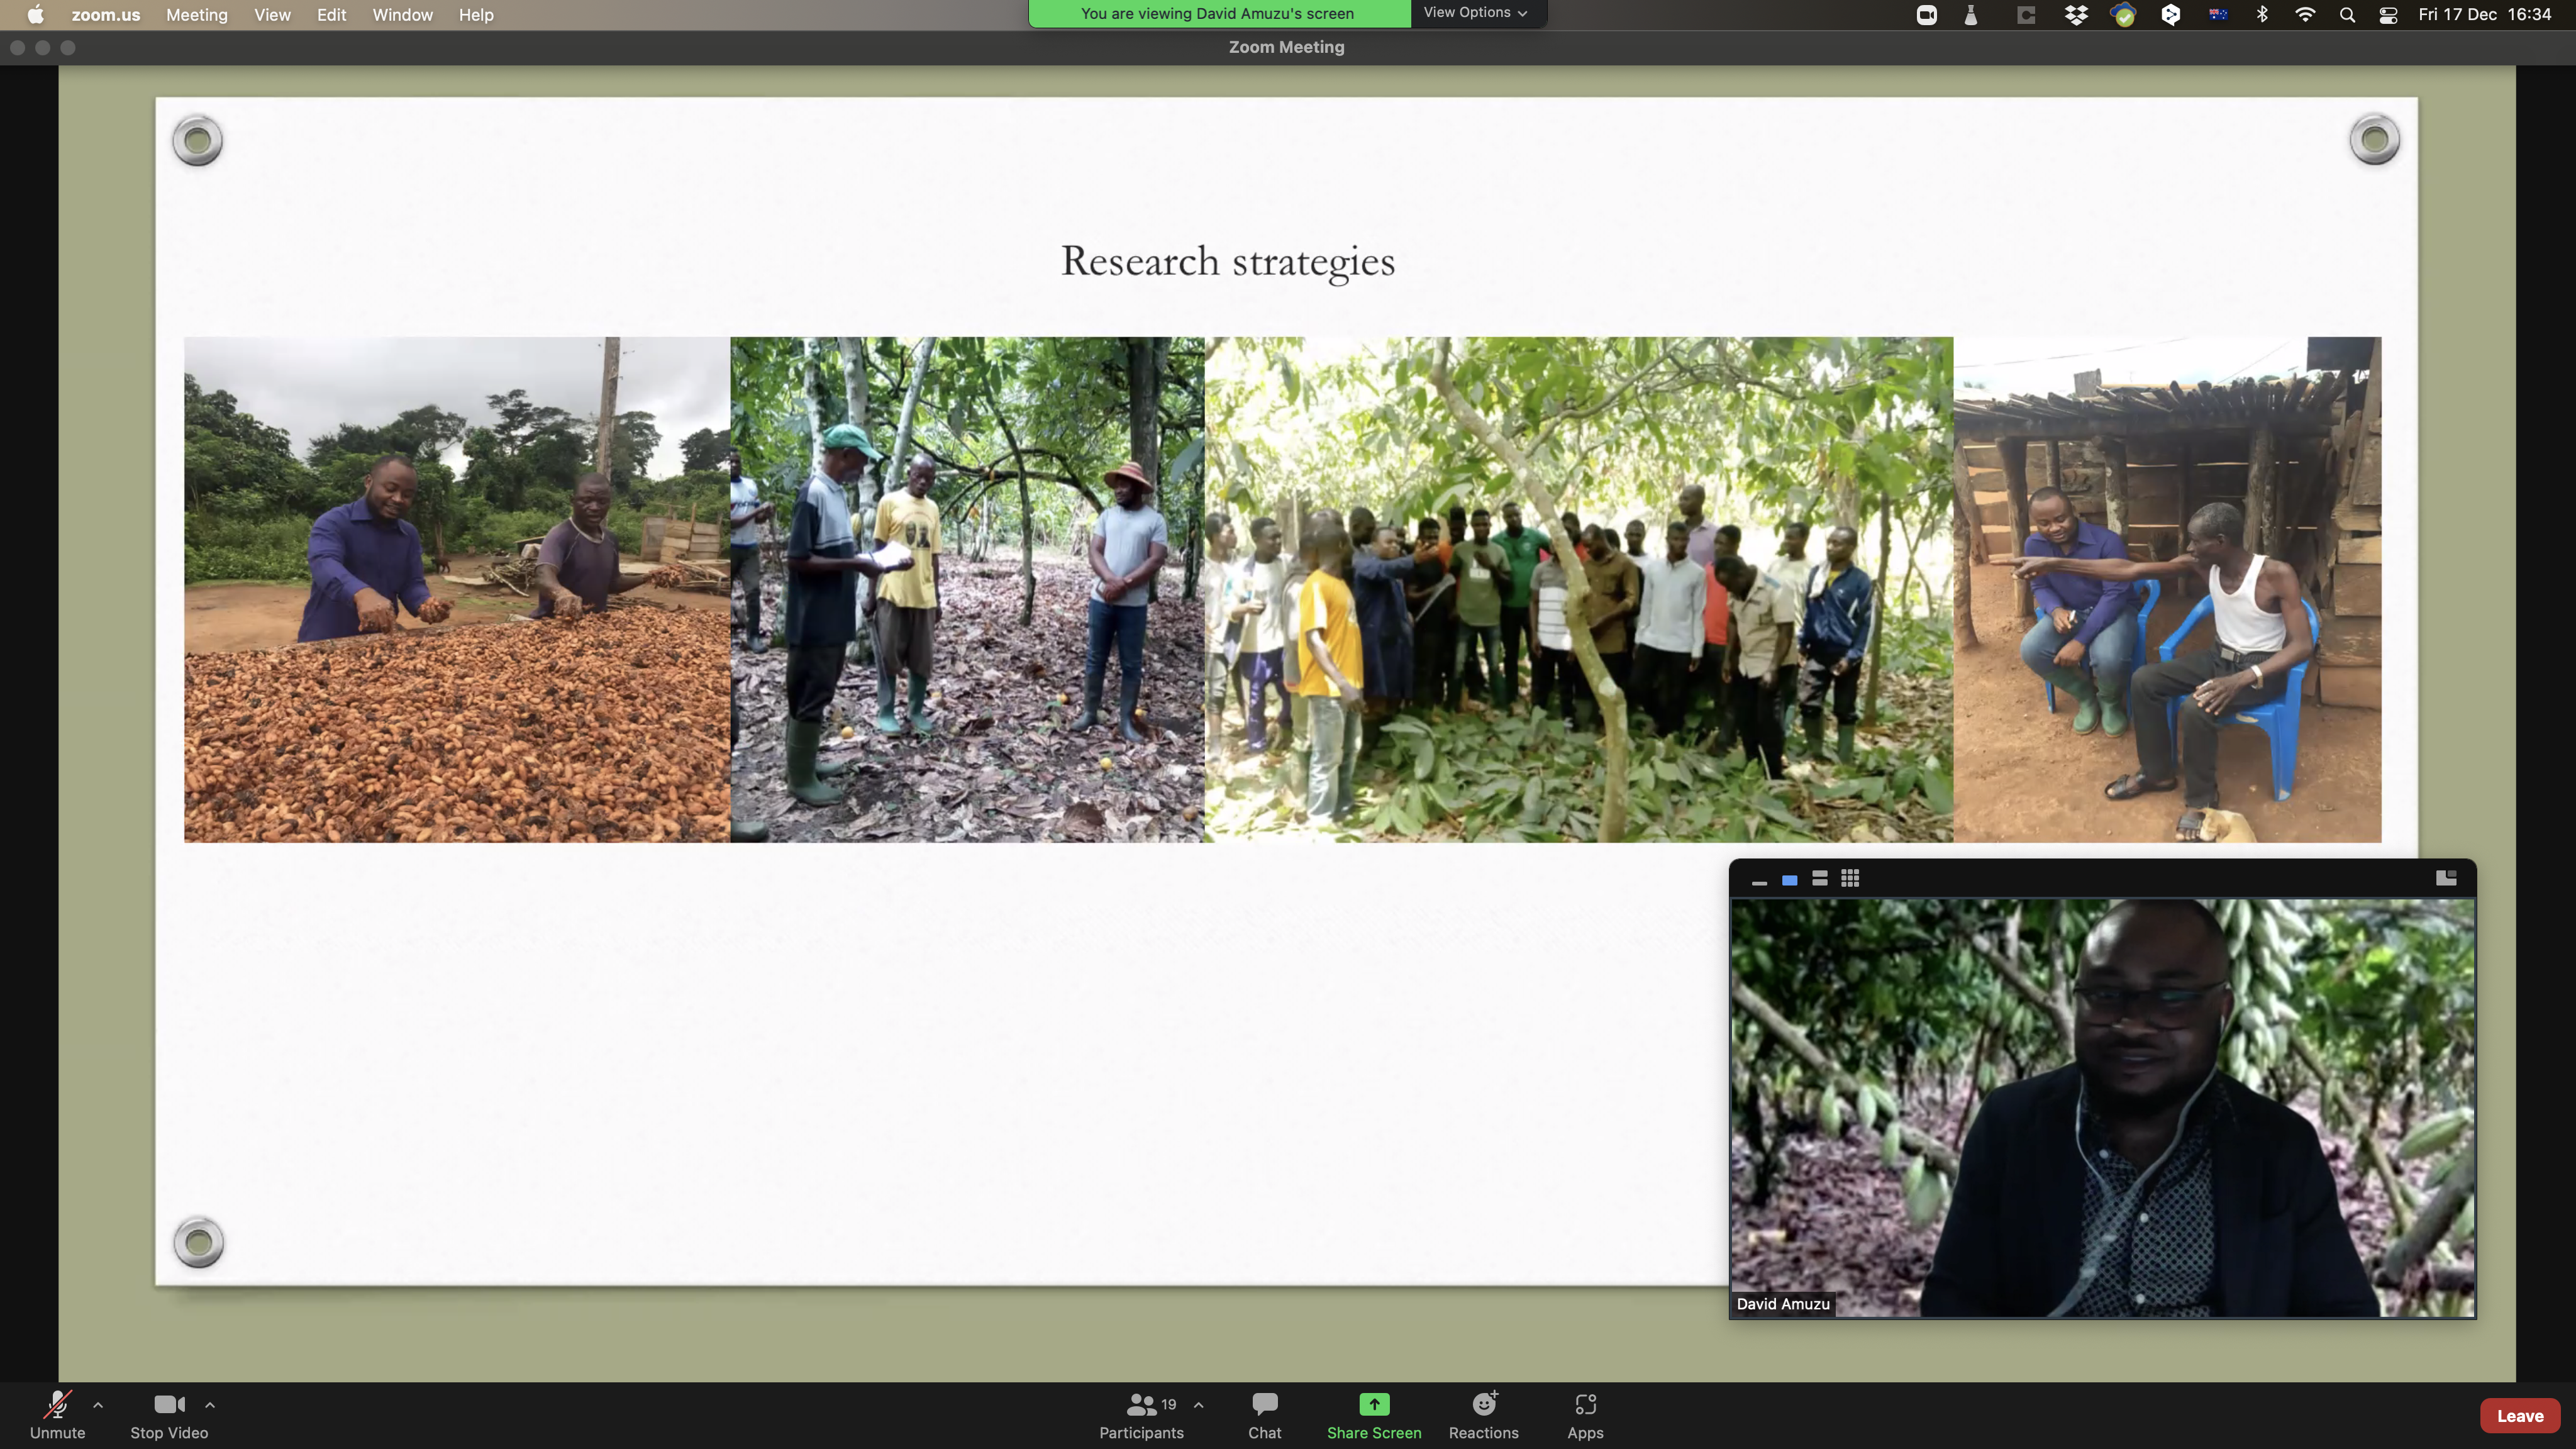
Task: Hide the floating video thumbnail panel
Action: coord(1759,880)
